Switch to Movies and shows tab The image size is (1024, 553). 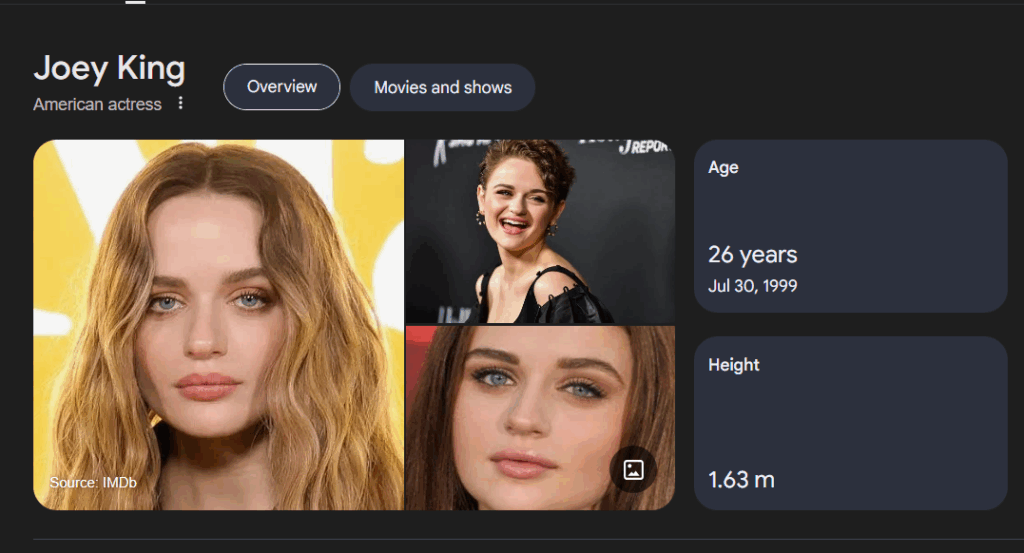coord(443,87)
